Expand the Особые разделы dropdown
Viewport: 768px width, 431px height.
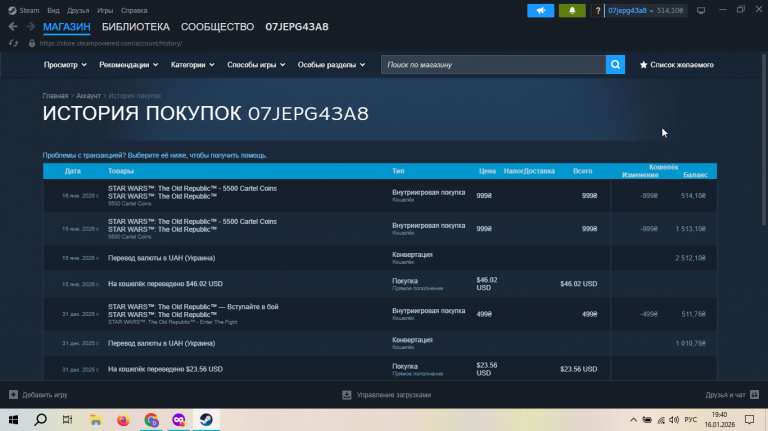tap(332, 65)
